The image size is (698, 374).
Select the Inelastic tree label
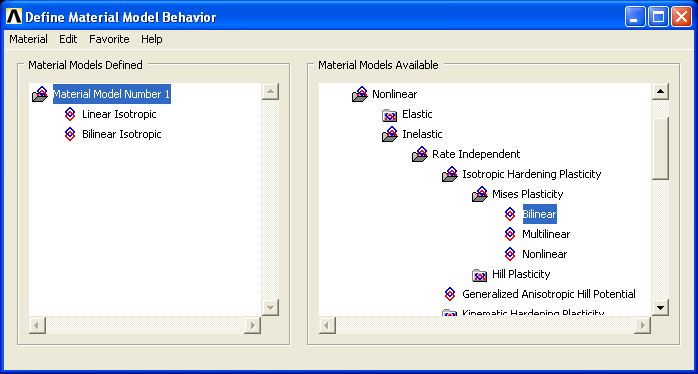tap(422, 134)
